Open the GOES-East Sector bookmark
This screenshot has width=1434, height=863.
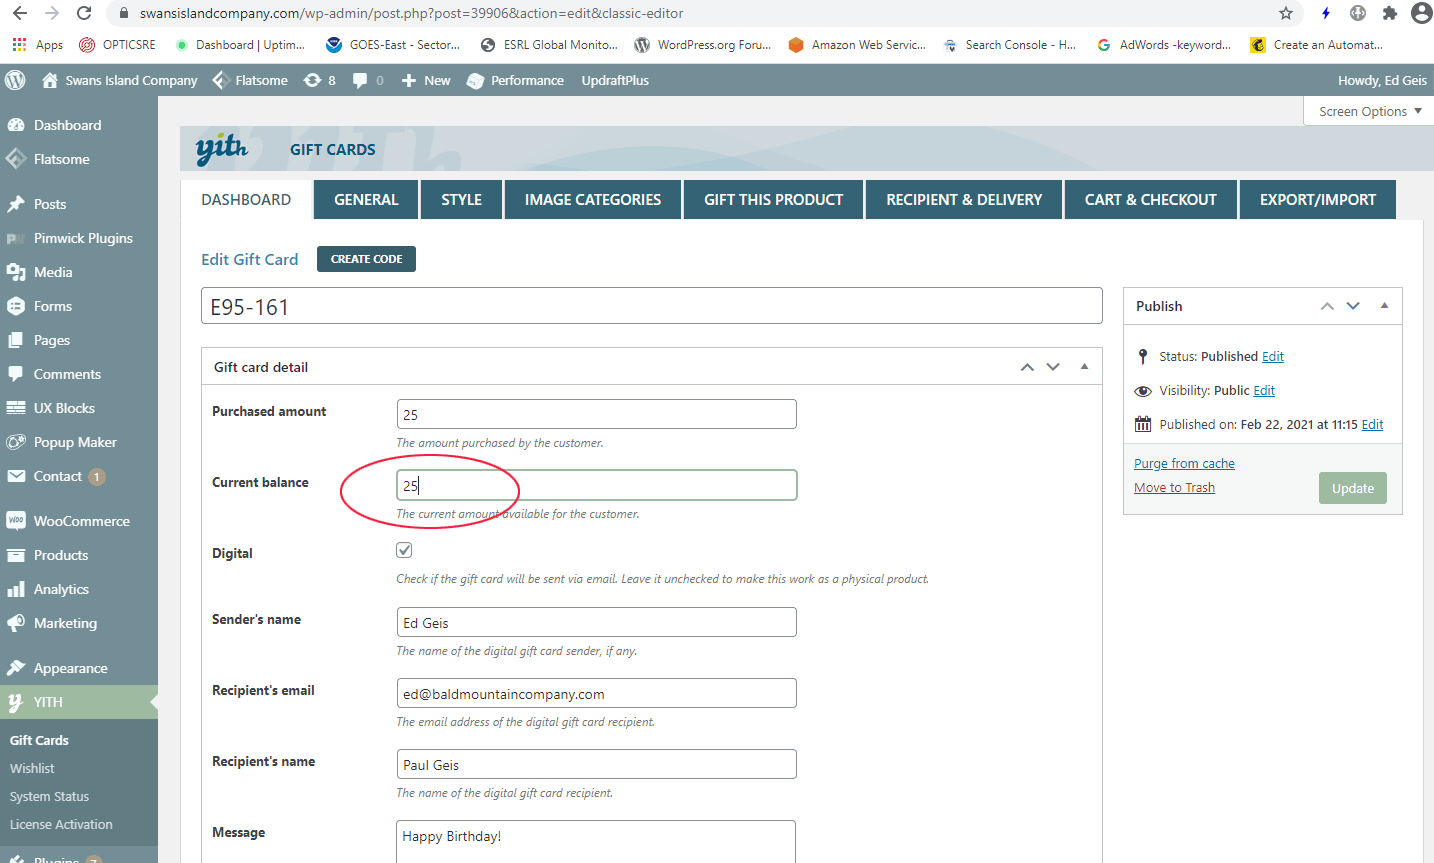click(393, 45)
